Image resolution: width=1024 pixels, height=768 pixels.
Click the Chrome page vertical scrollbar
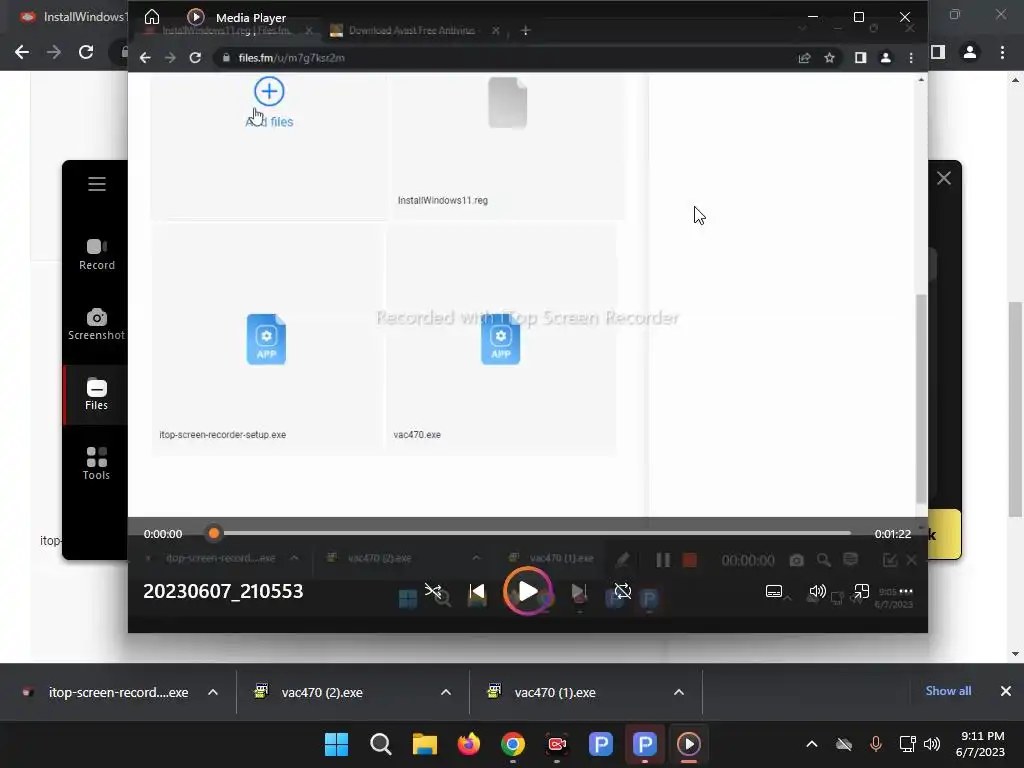point(1015,409)
